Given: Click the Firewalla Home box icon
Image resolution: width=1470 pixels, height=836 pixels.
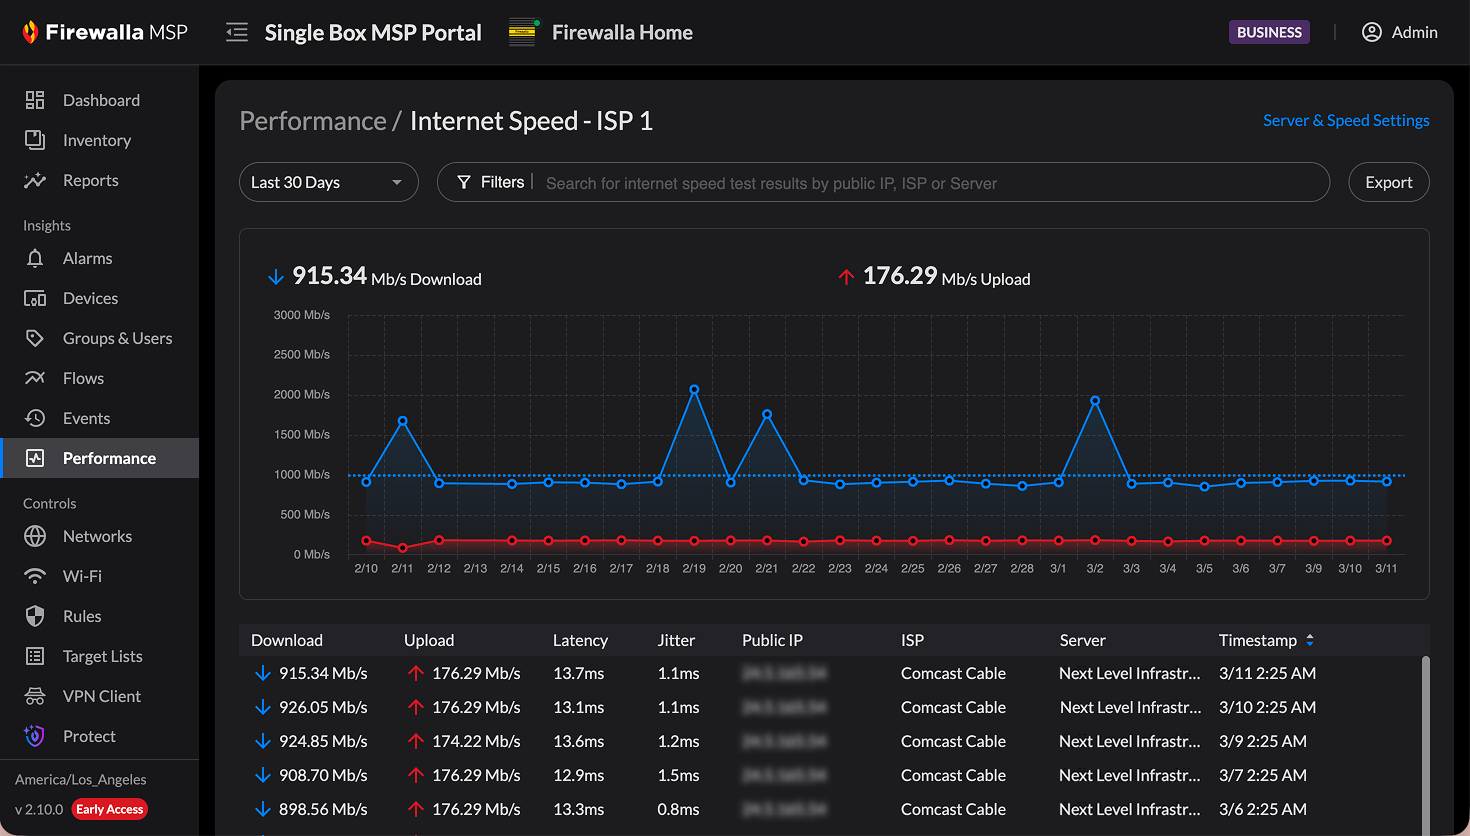Looking at the screenshot, I should [523, 33].
